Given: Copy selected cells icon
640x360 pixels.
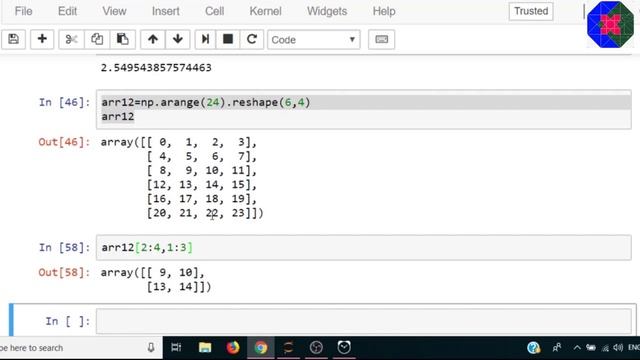Looking at the screenshot, I should coord(97,39).
